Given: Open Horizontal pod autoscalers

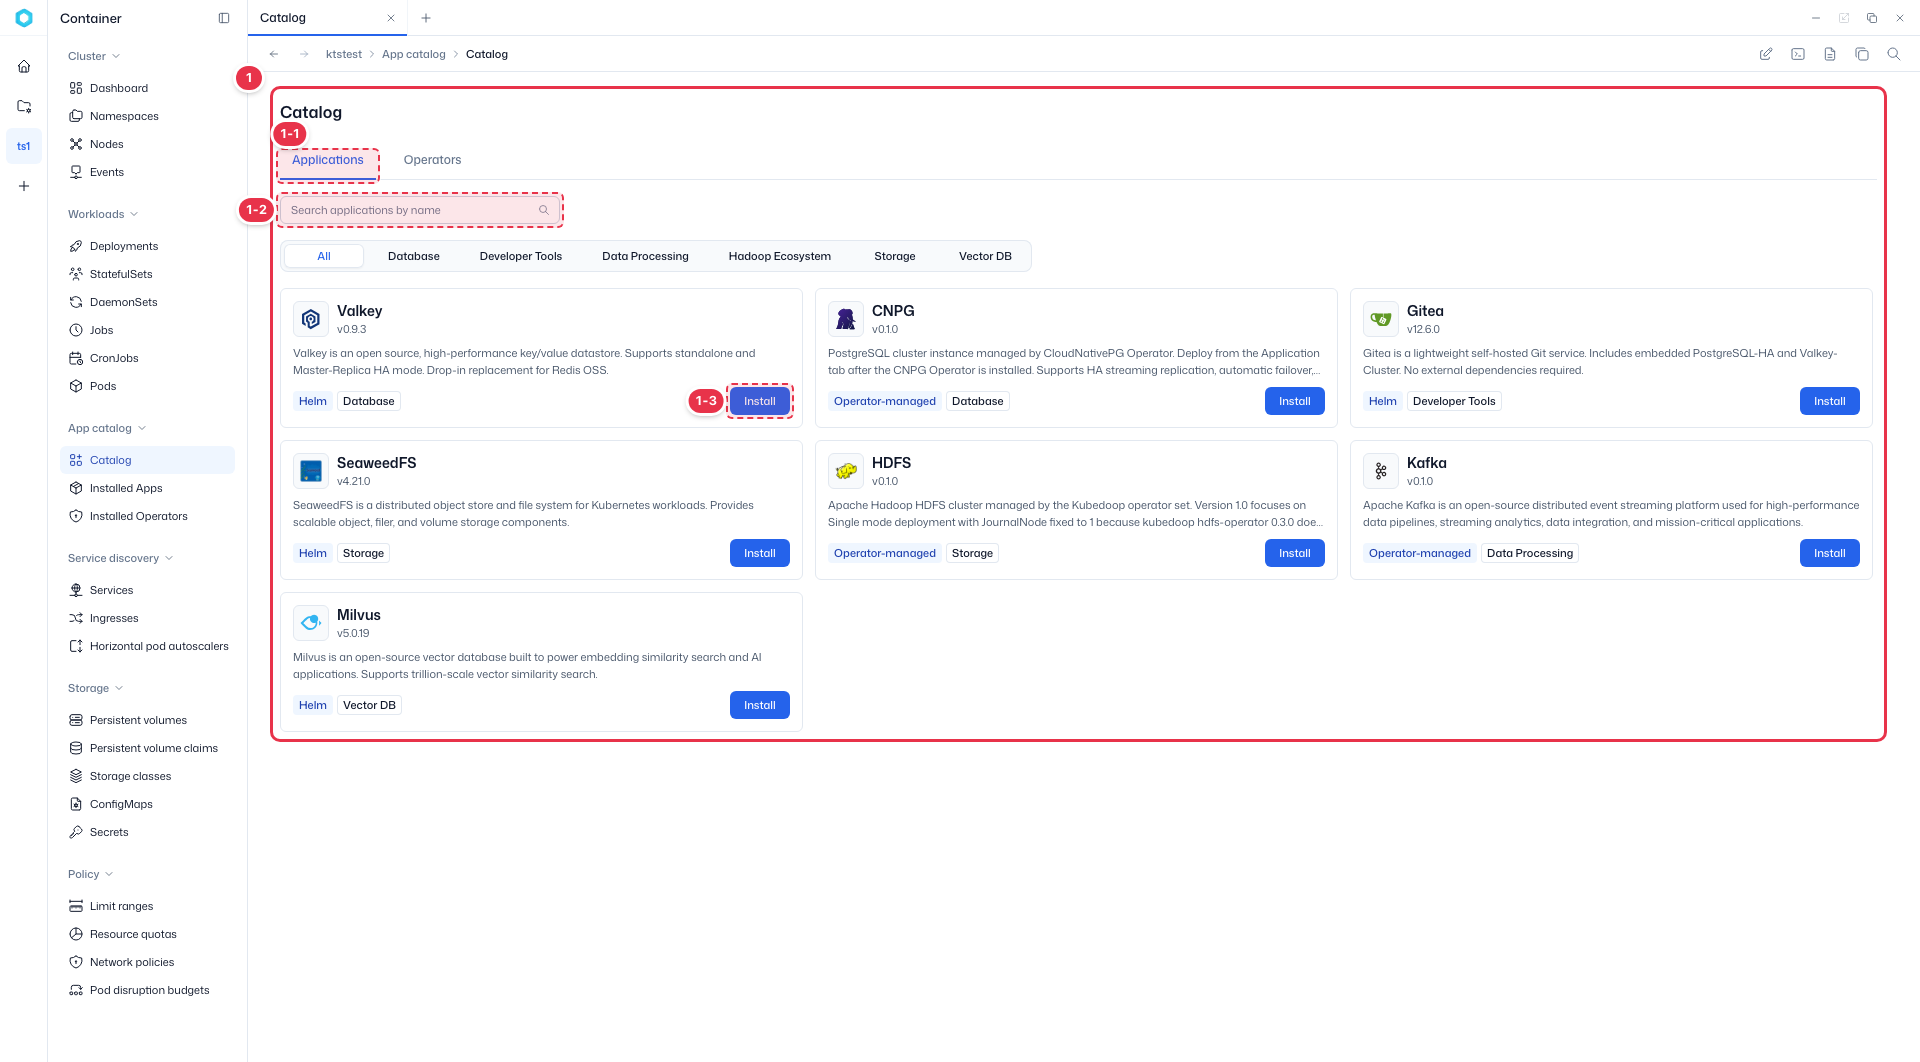Looking at the screenshot, I should tap(147, 646).
